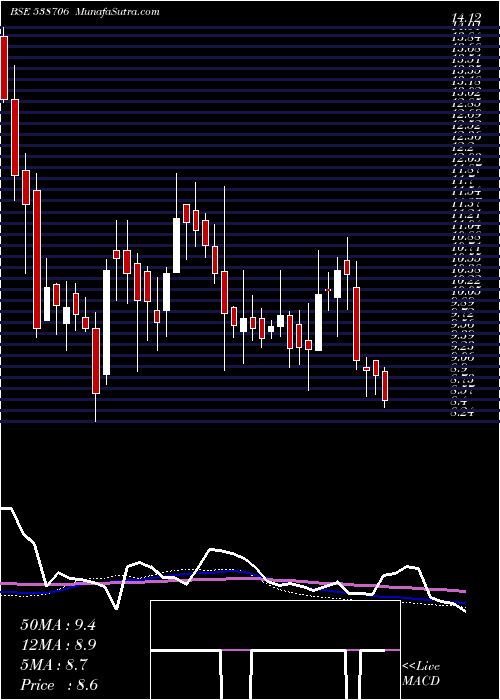The height and width of the screenshot is (700, 500).
Task: Click the 14.12 top price label
Action: [467, 18]
